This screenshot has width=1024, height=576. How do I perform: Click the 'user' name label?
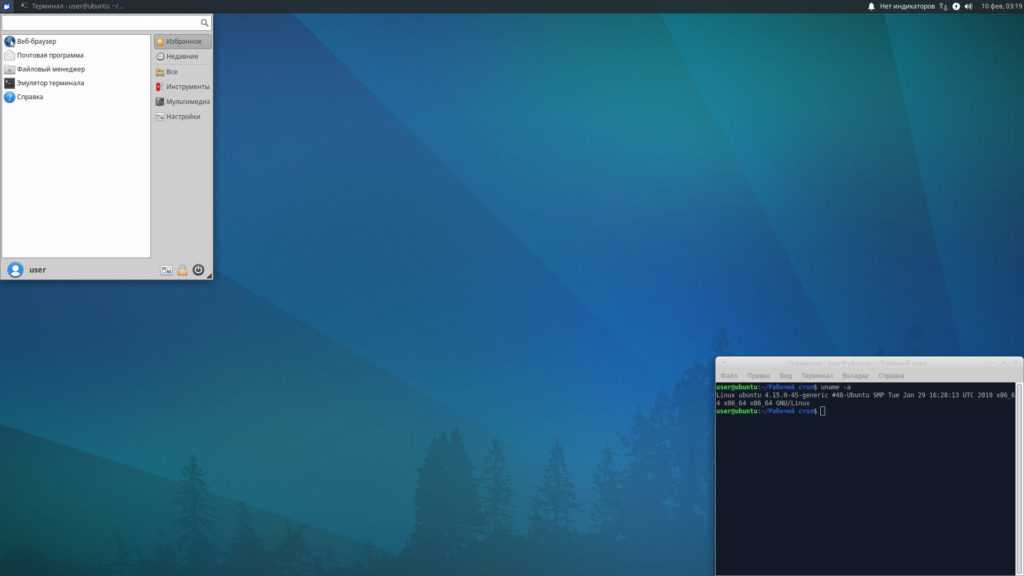37,270
